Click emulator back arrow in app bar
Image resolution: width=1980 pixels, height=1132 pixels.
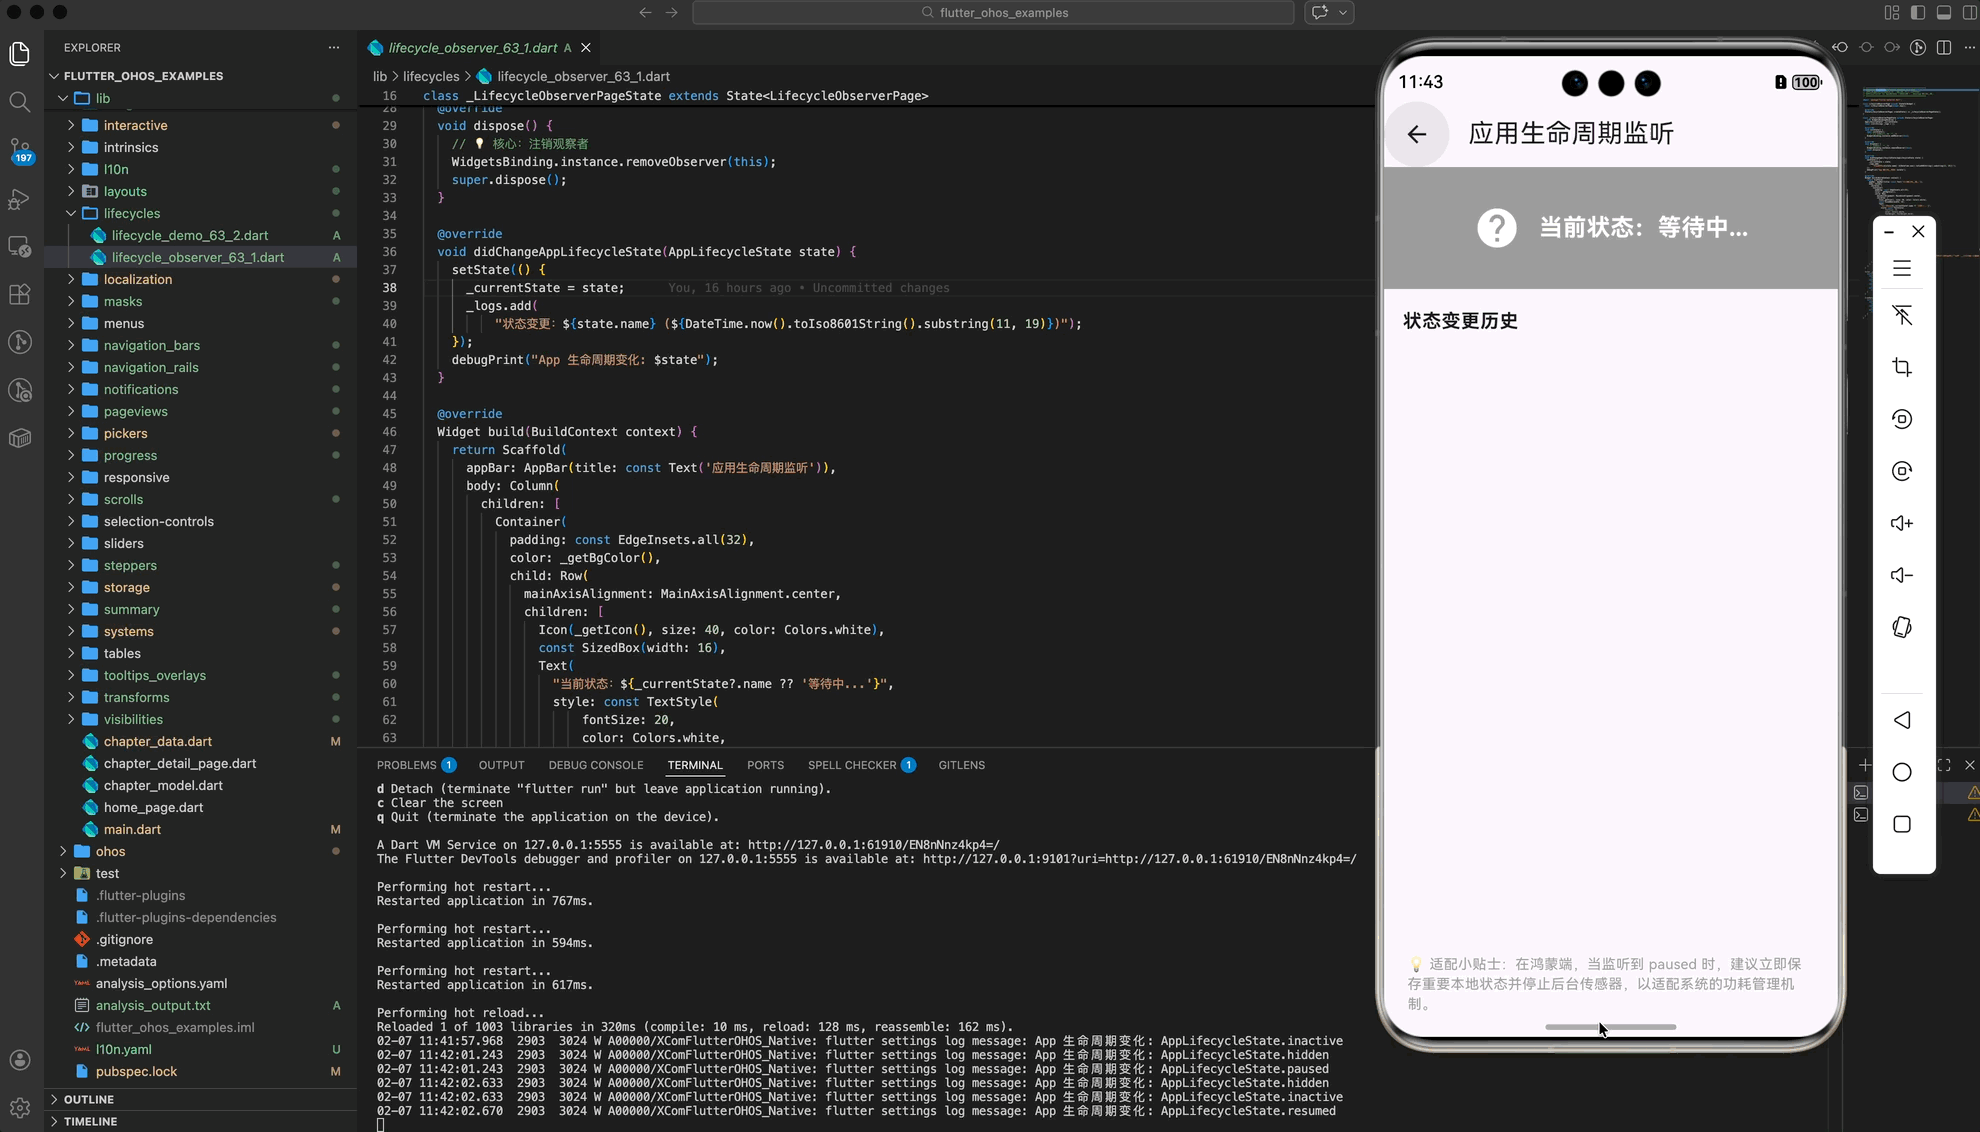coord(1416,134)
